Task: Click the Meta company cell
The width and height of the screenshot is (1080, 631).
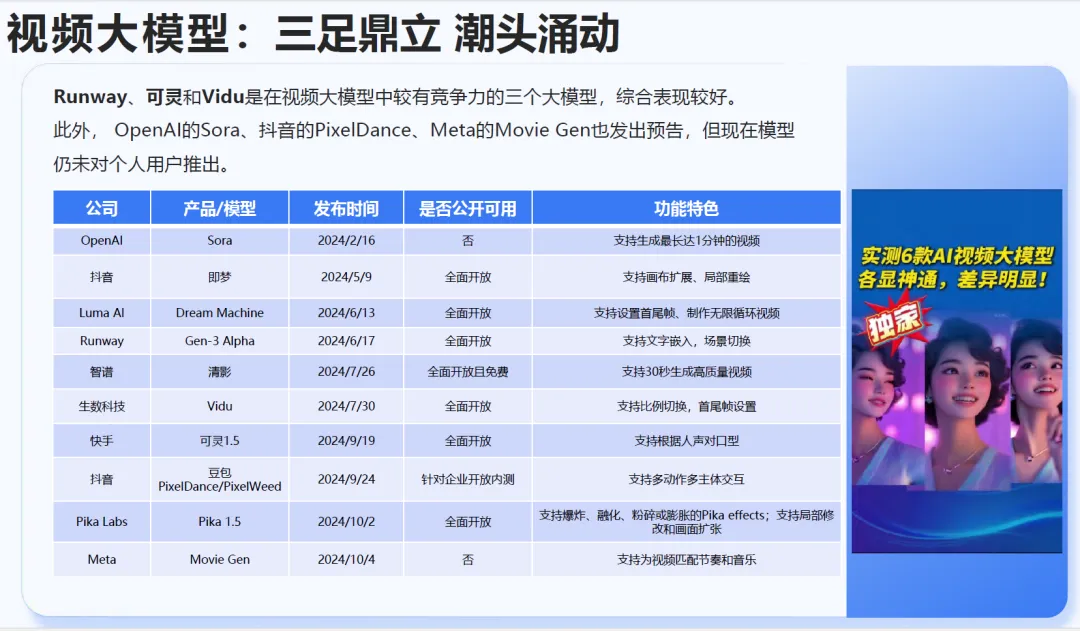Action: (102, 559)
